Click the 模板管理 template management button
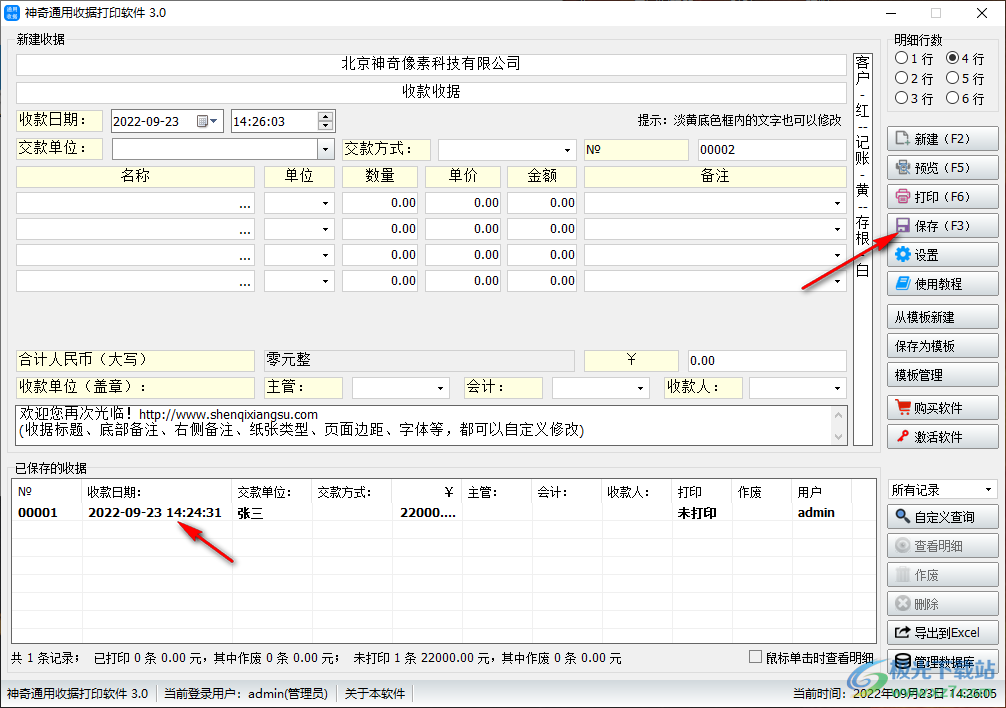1006x708 pixels. coord(942,375)
